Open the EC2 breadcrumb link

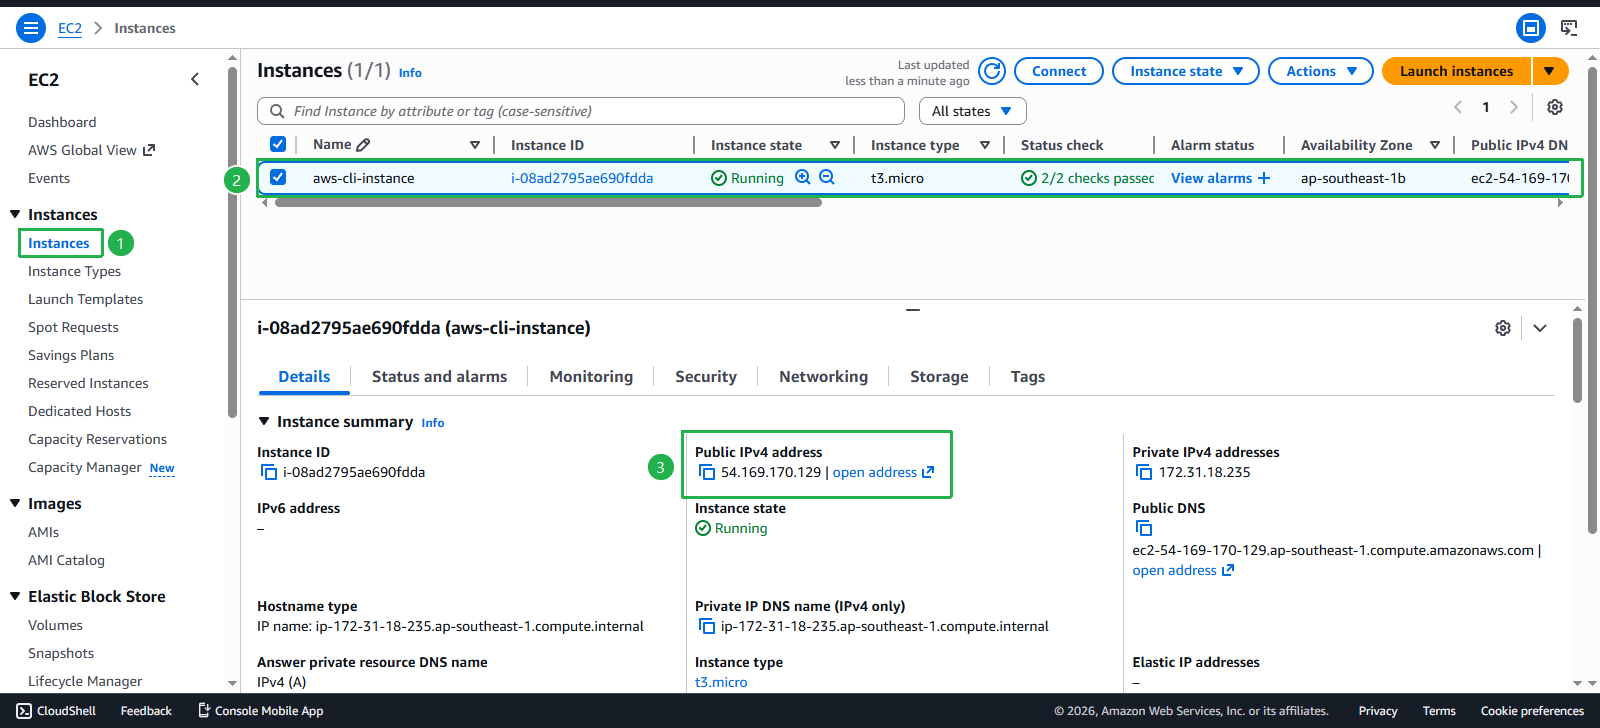point(70,28)
